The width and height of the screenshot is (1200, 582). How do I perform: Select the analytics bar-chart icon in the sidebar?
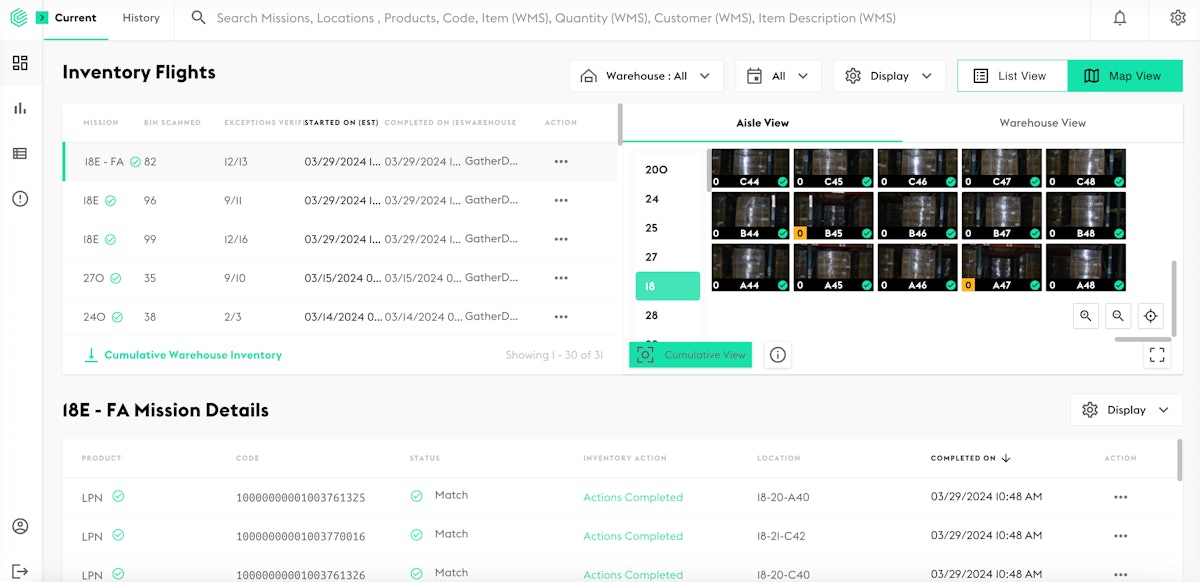tap(20, 108)
